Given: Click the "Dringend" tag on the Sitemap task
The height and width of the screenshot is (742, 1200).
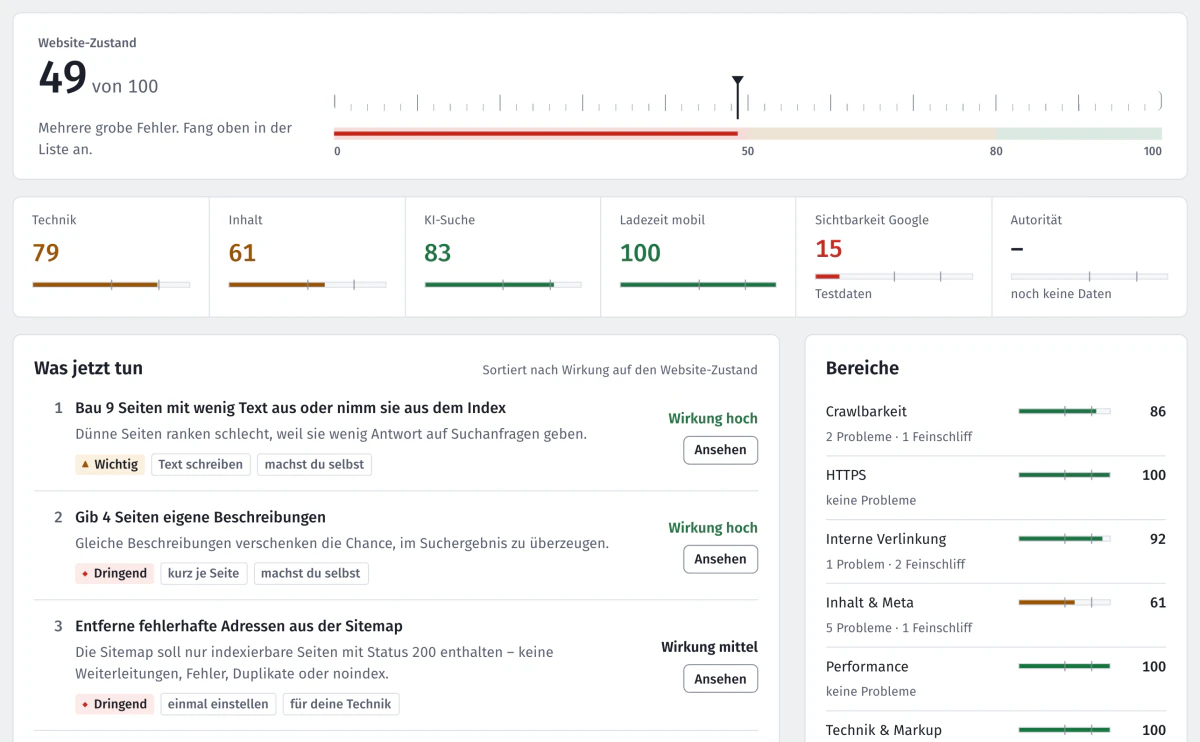Looking at the screenshot, I should point(115,704).
